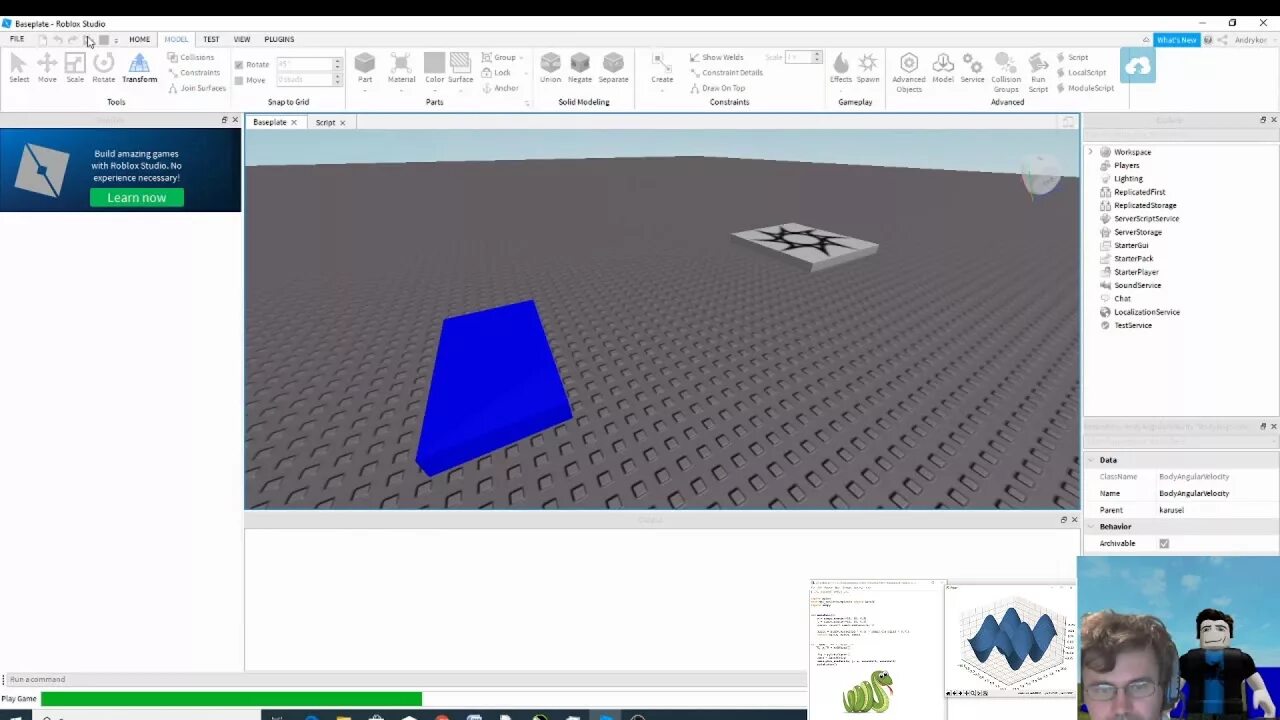The height and width of the screenshot is (720, 1280).
Task: Open Advanced Objects
Action: click(x=909, y=72)
